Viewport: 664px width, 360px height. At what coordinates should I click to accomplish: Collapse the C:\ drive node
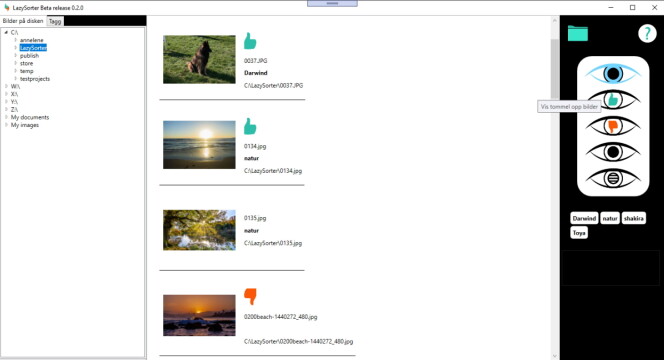(6, 32)
